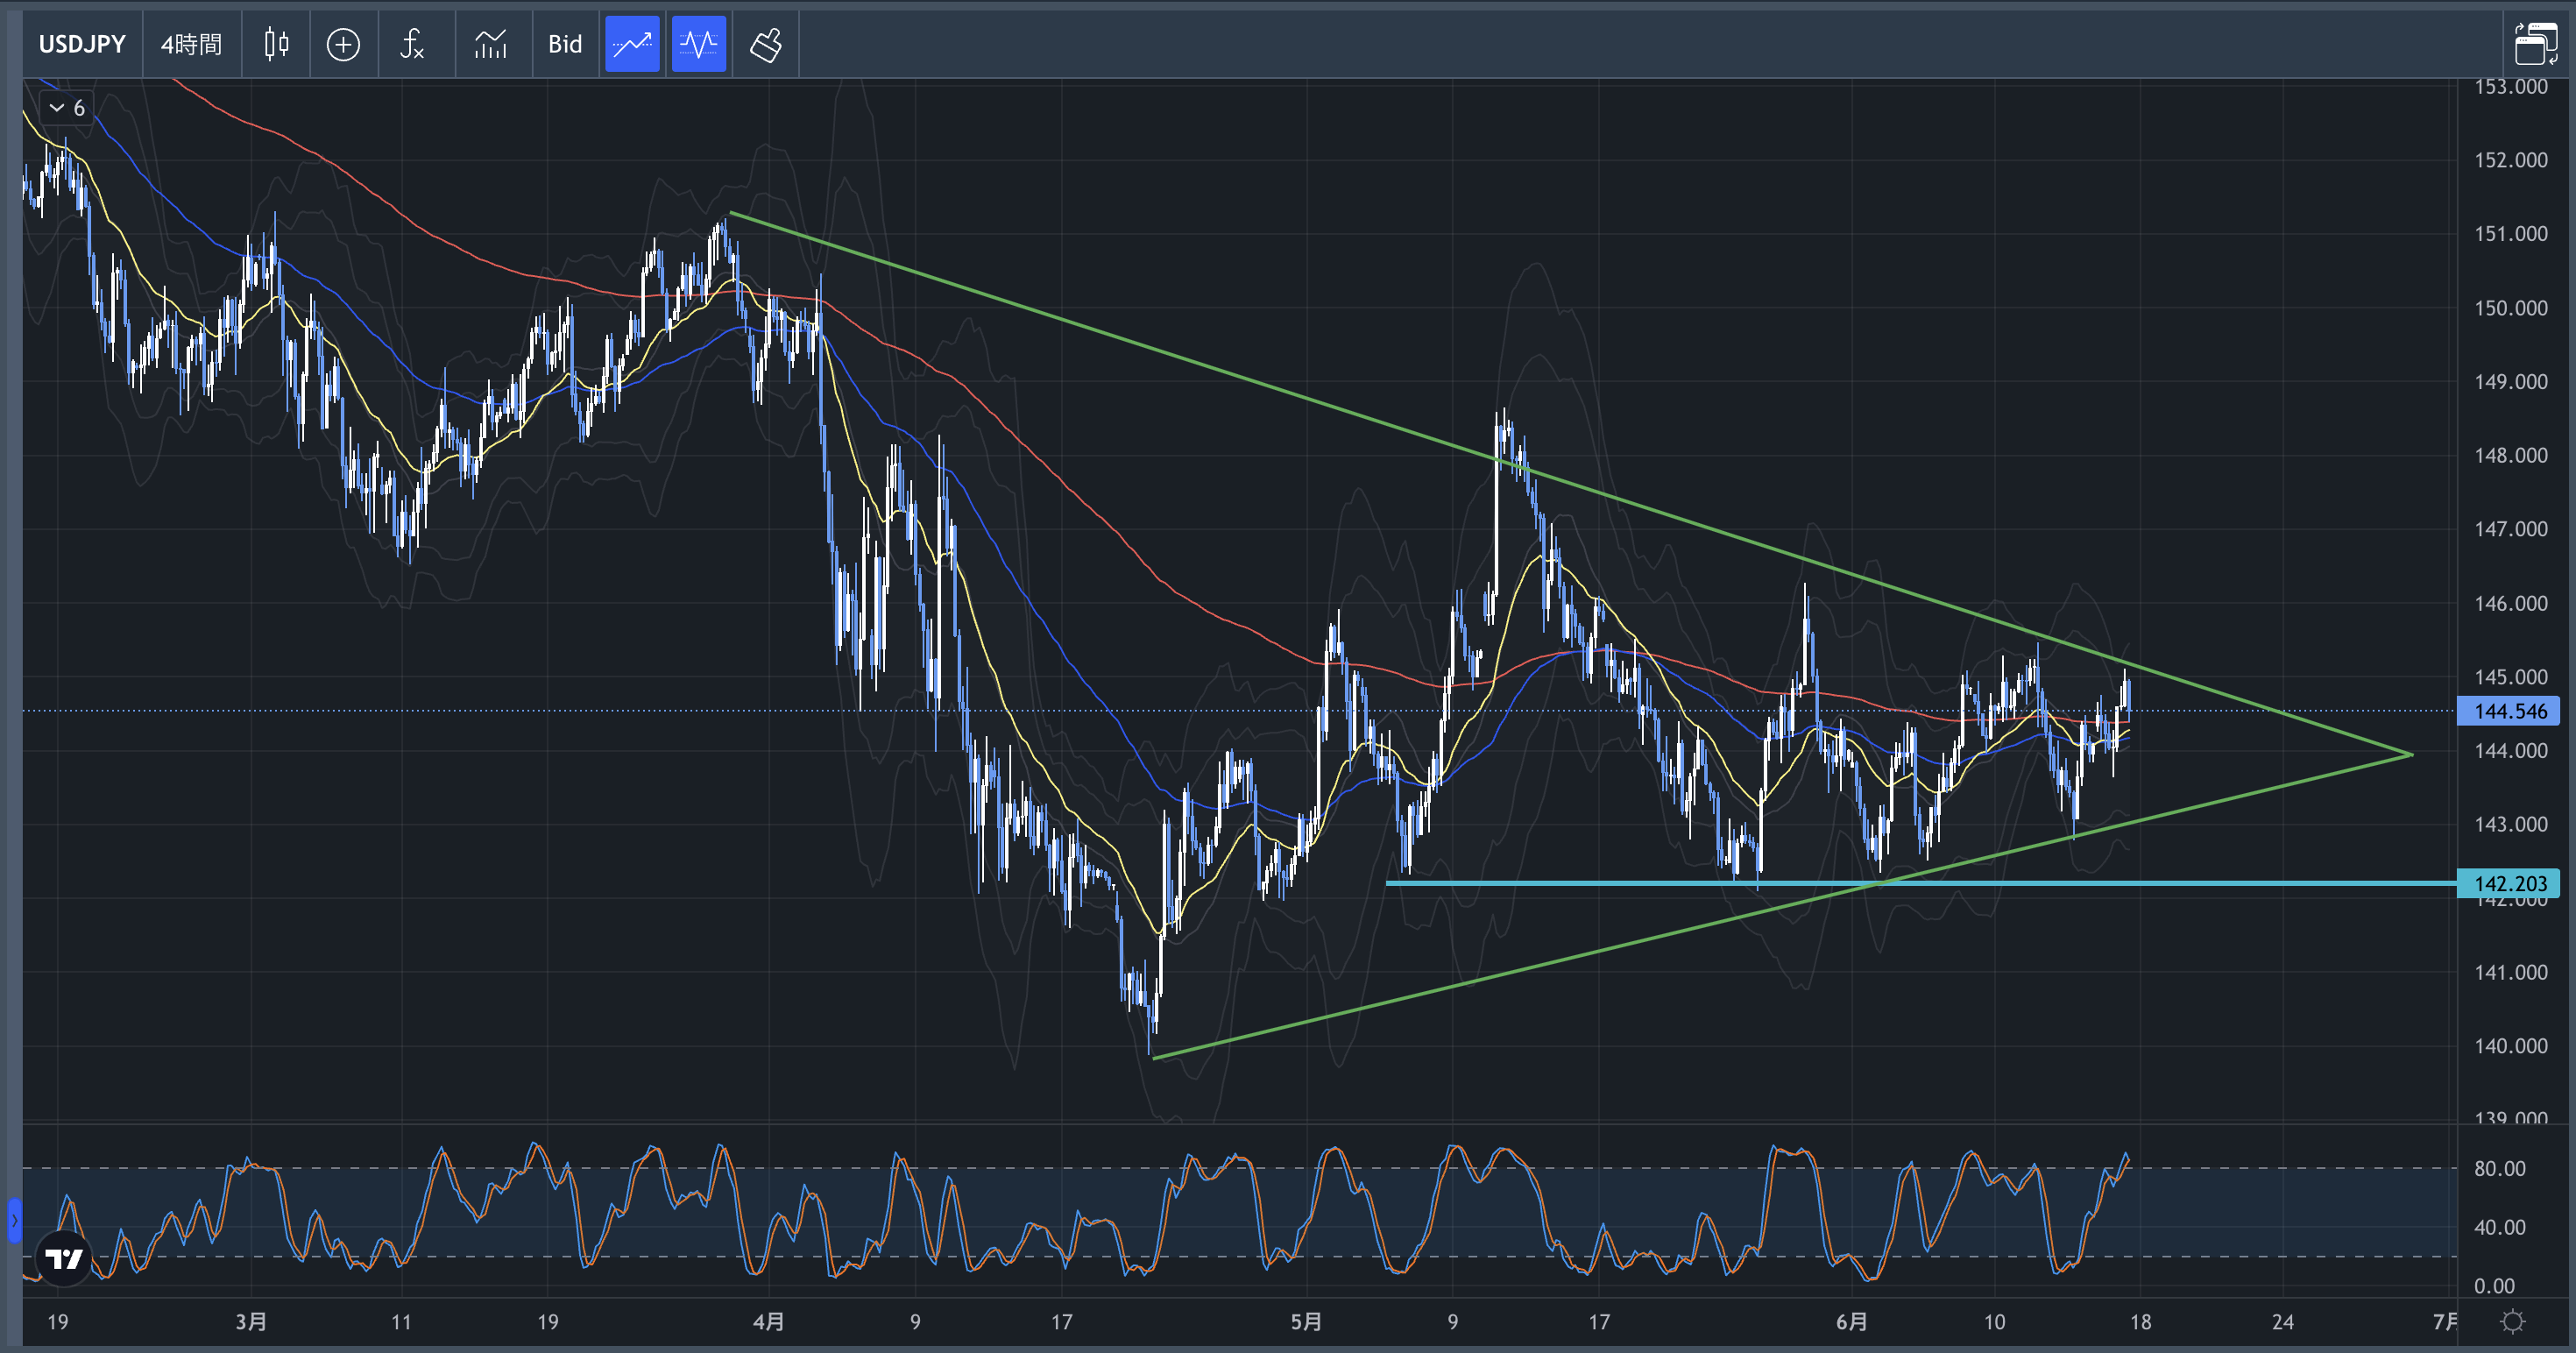The width and height of the screenshot is (2576, 1353).
Task: Open the USDJPY symbol selector
Action: (x=82, y=44)
